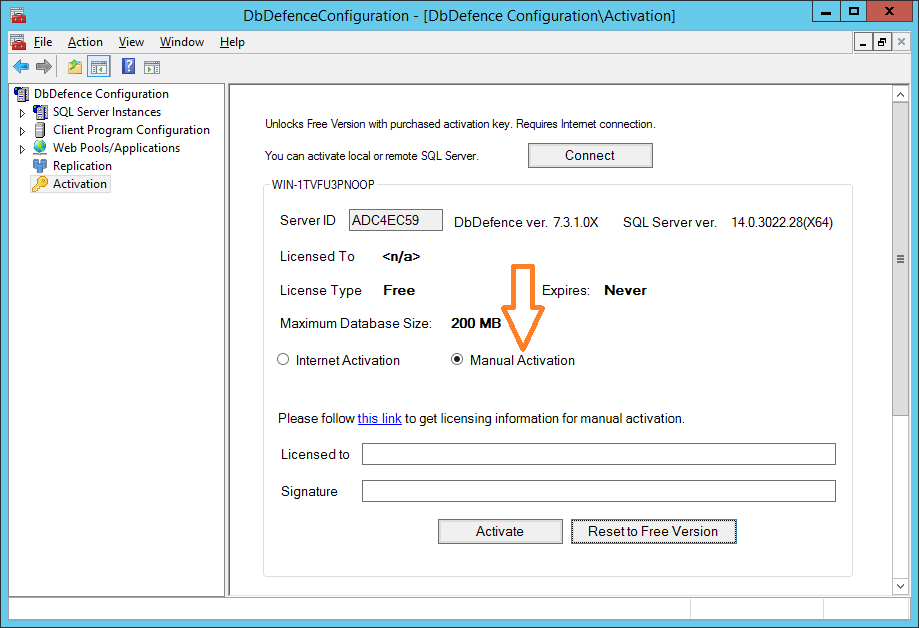Select Internet Activation radio button
This screenshot has height=628, width=919.
(x=283, y=360)
